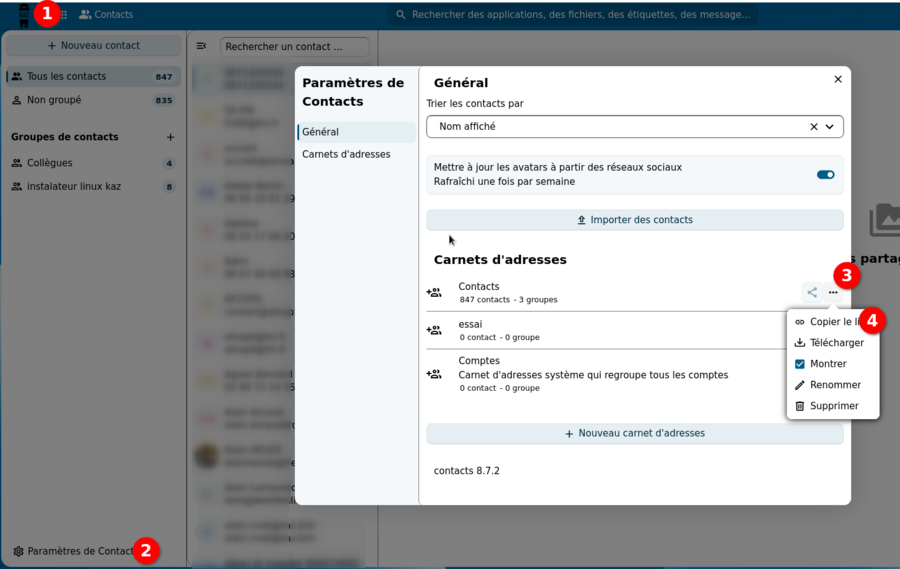Open the Nom affiché combo box
The height and width of the screenshot is (569, 900).
click(635, 127)
